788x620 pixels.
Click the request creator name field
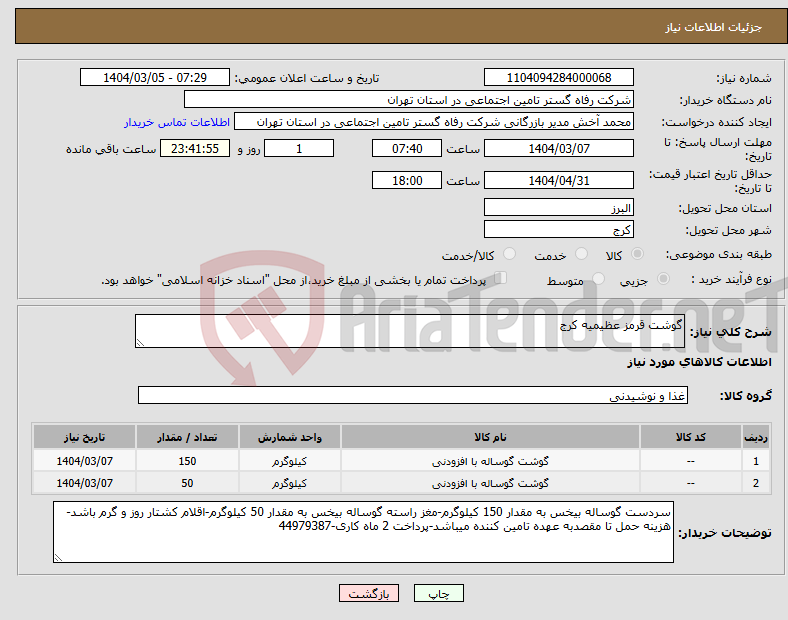click(434, 122)
